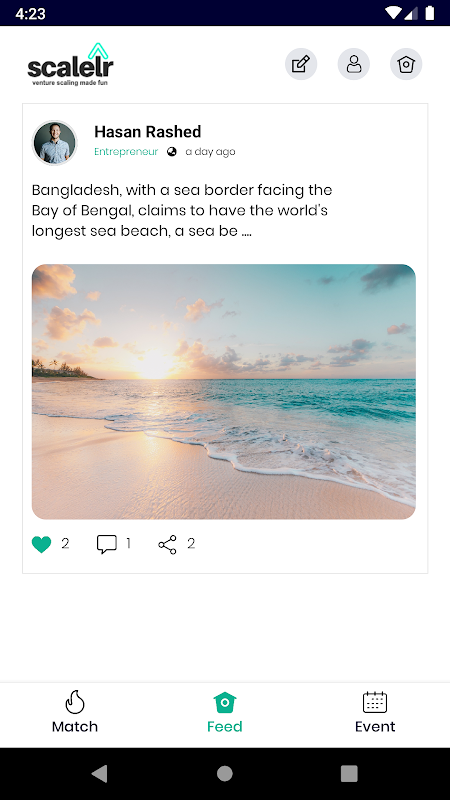The width and height of the screenshot is (450, 800).
Task: Select the Feed tab
Action: [x=224, y=713]
